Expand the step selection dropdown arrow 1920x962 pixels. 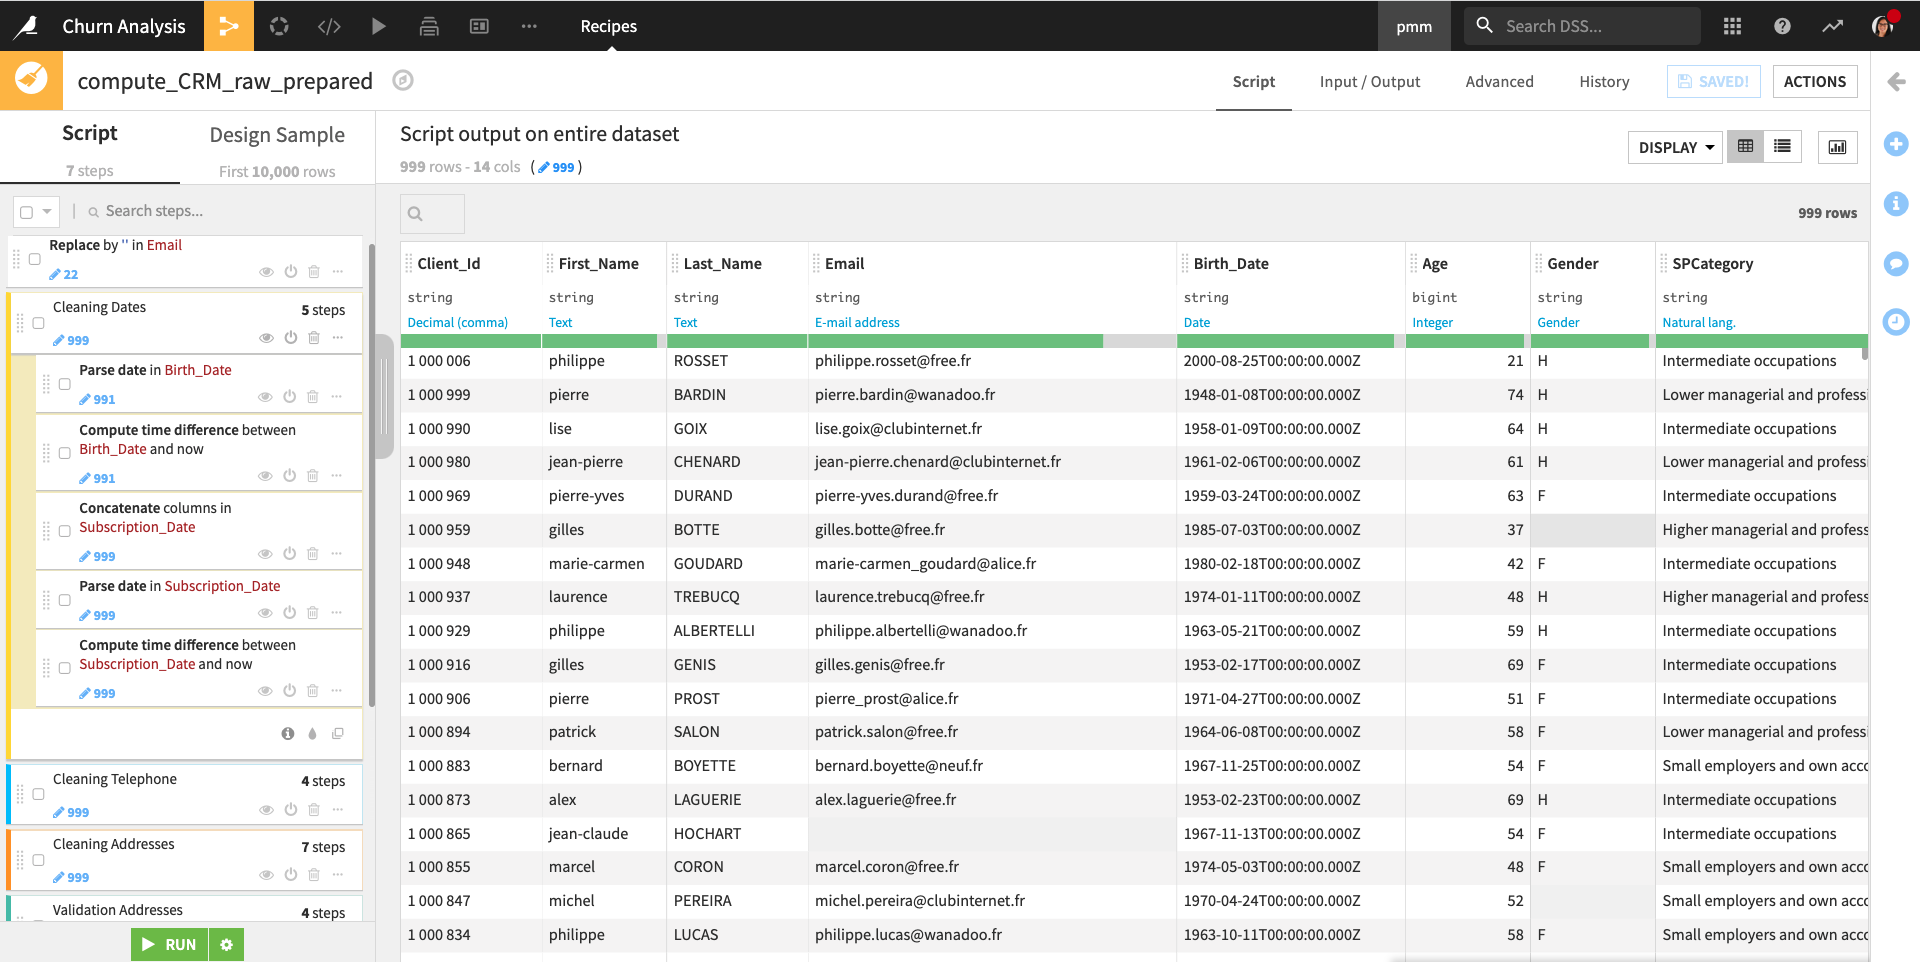coord(47,211)
